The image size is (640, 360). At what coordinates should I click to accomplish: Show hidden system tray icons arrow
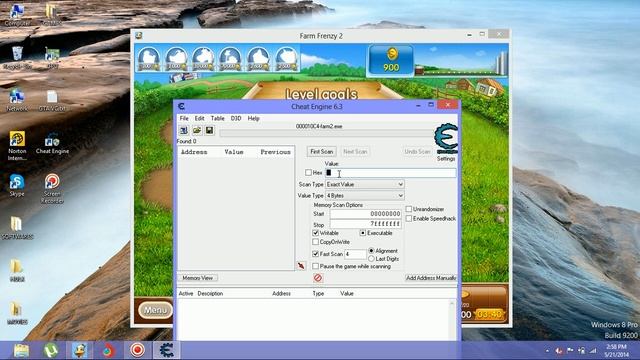[547, 351]
